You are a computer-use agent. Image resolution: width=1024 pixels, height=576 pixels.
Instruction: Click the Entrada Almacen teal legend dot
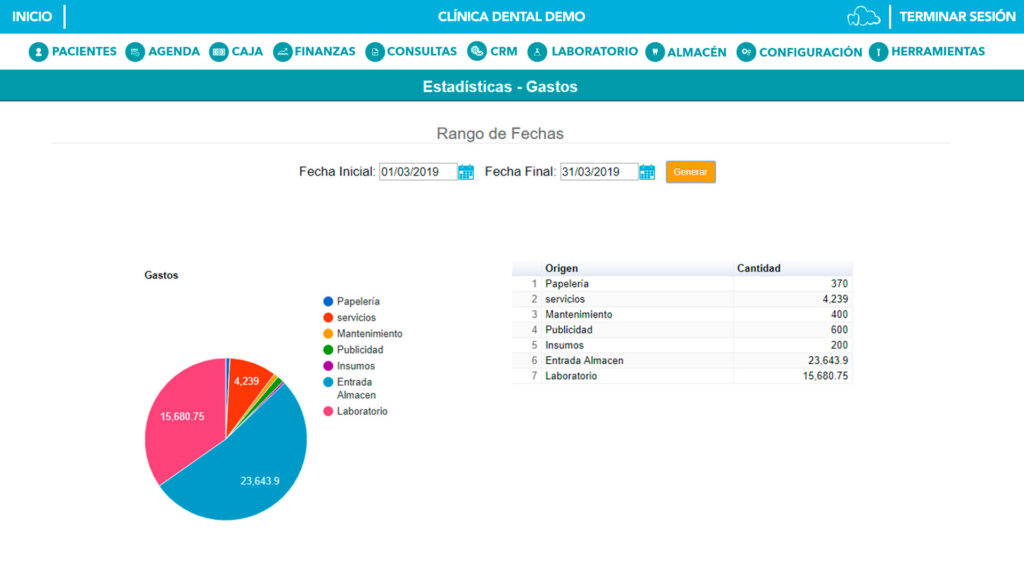pos(328,382)
